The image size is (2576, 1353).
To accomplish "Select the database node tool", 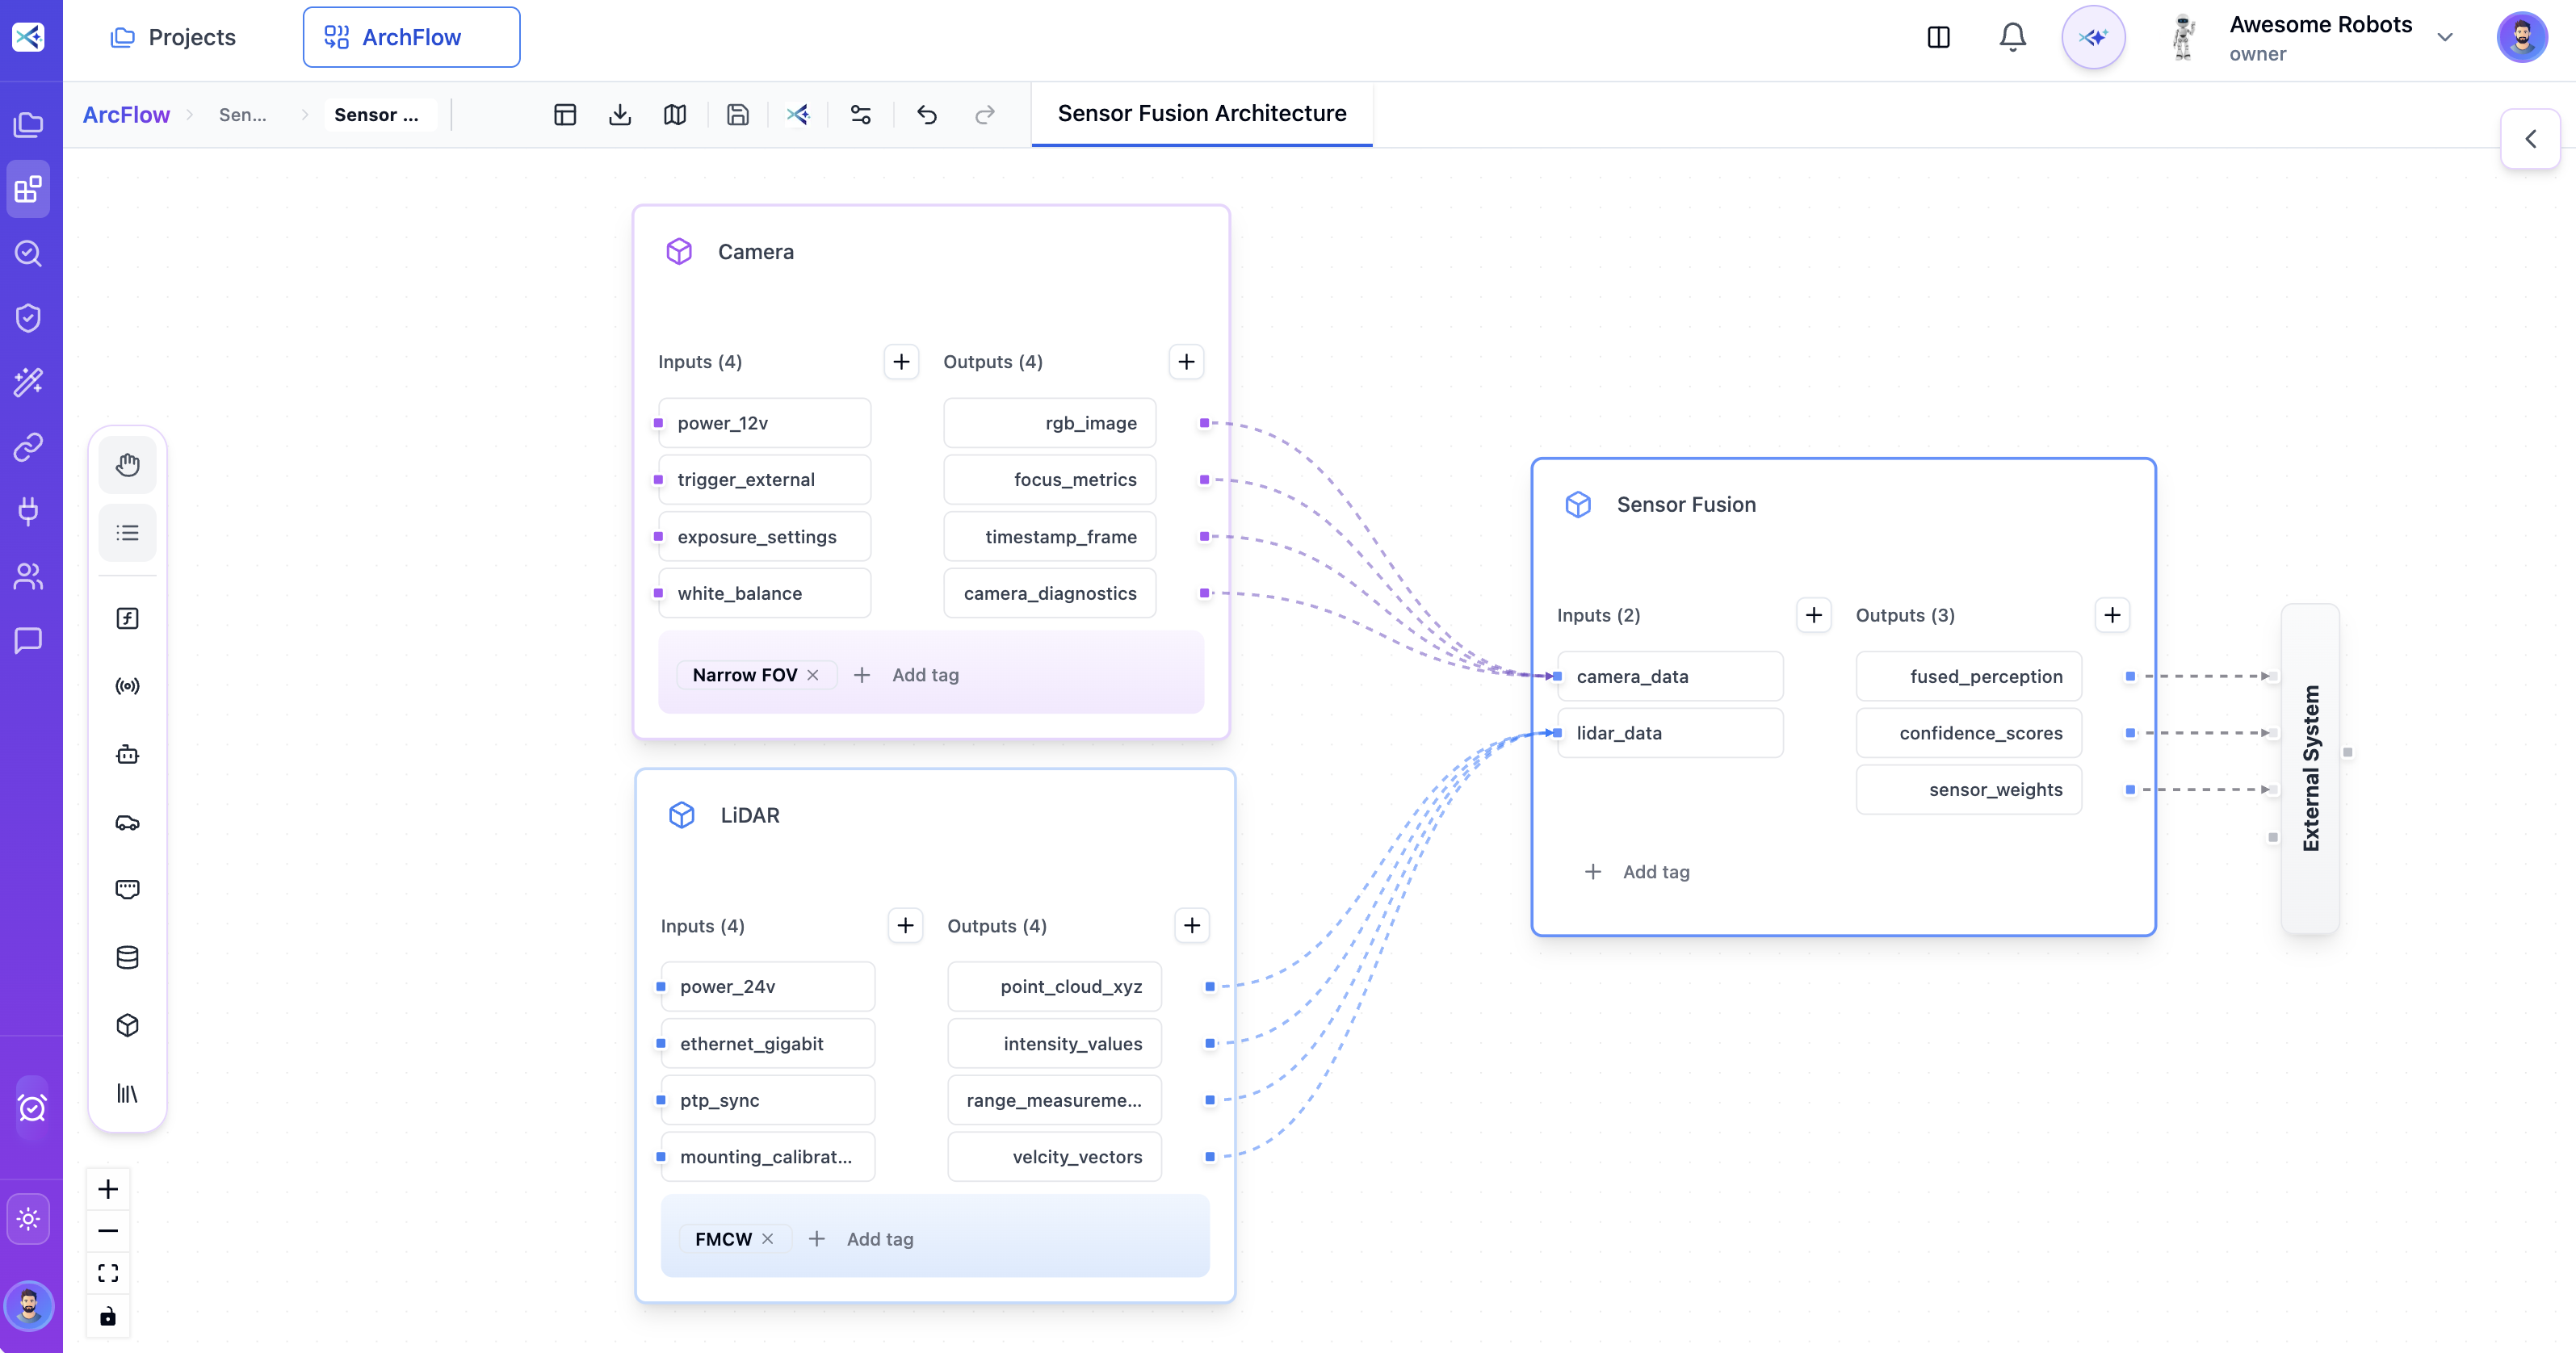I will click(x=128, y=957).
